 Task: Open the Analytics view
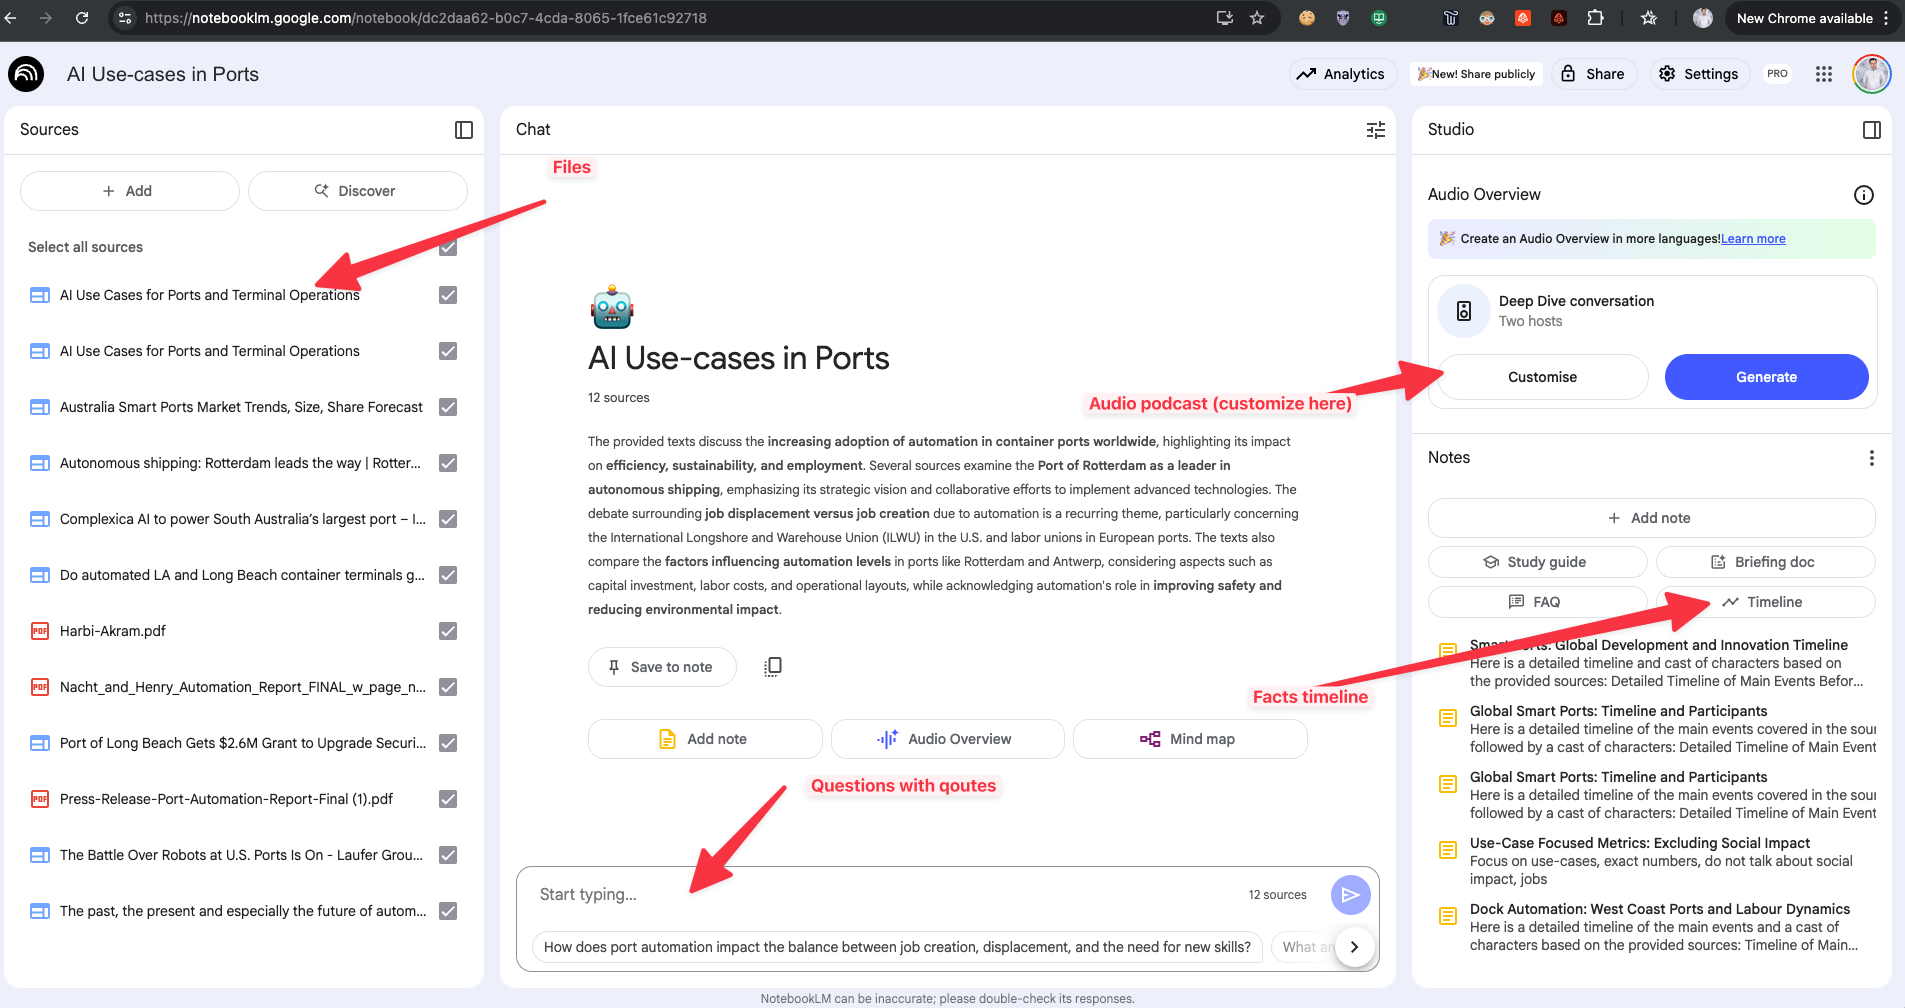pyautogui.click(x=1341, y=74)
